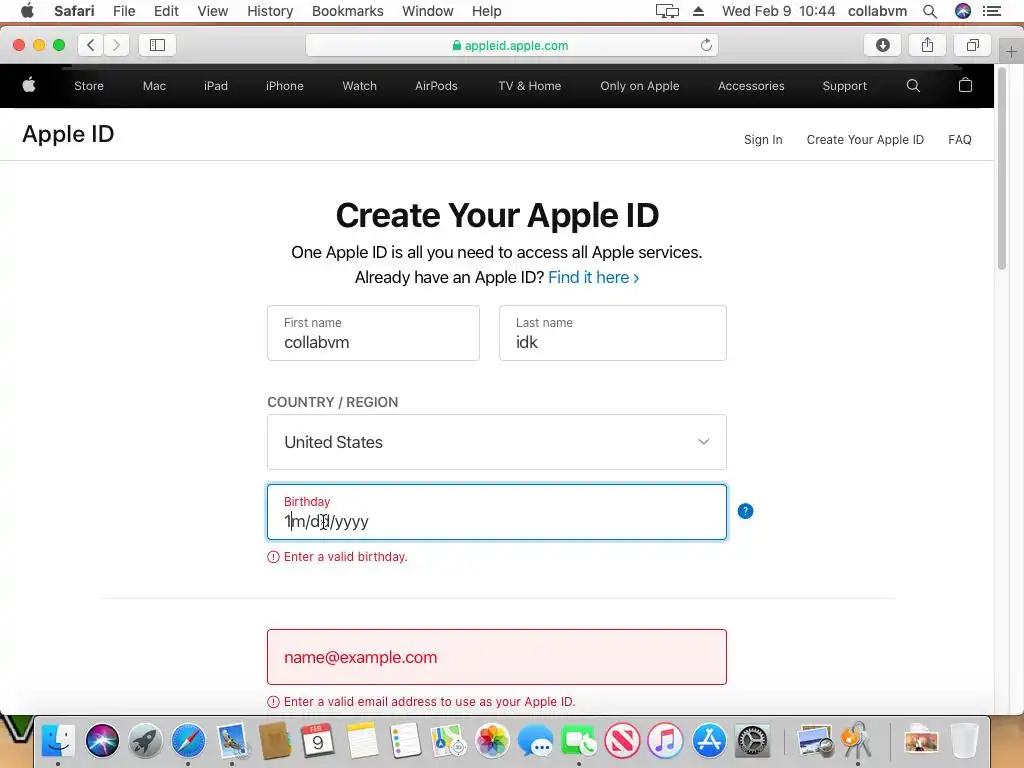
Task: Open FaceTime from the Dock
Action: pos(579,741)
